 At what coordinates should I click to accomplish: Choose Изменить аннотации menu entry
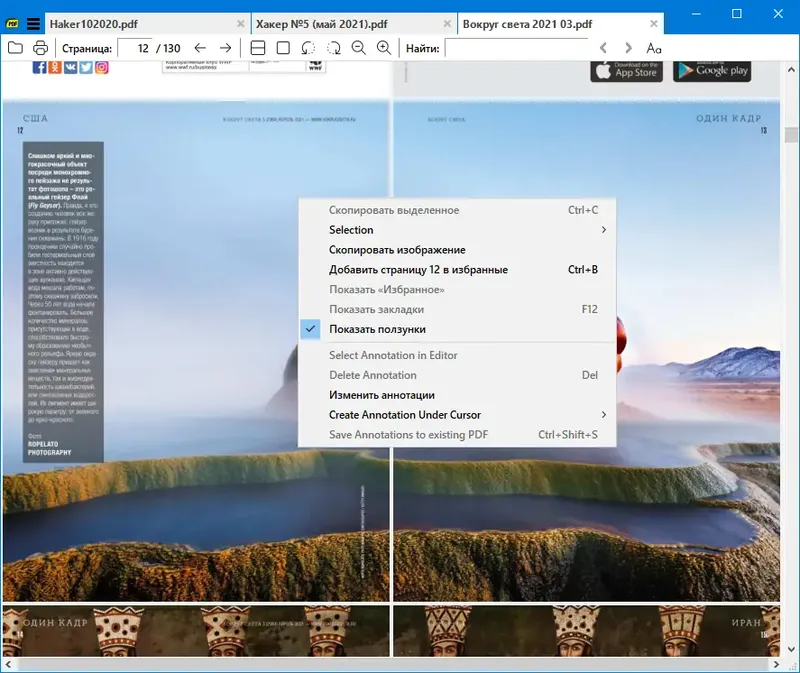point(457,395)
